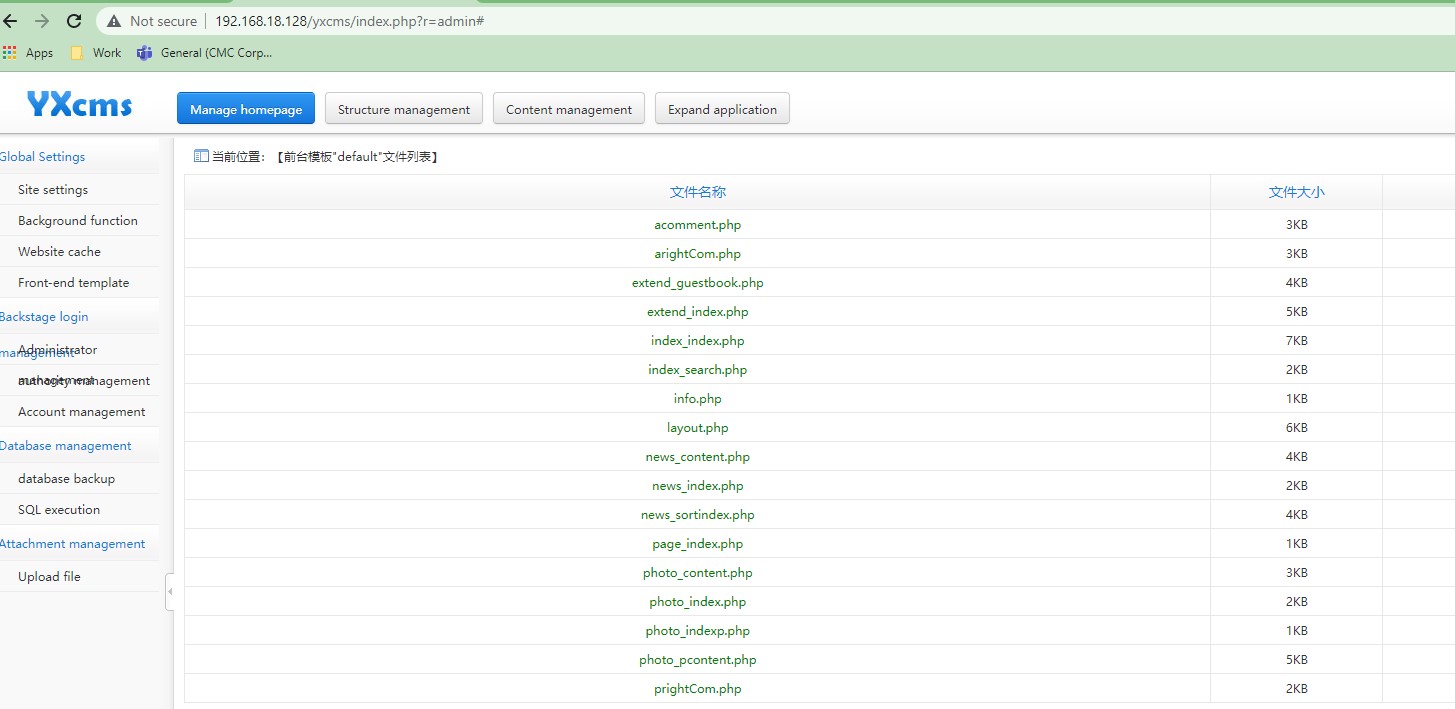This screenshot has height=709, width=1455.
Task: Expand the Database management section
Action: coord(65,445)
